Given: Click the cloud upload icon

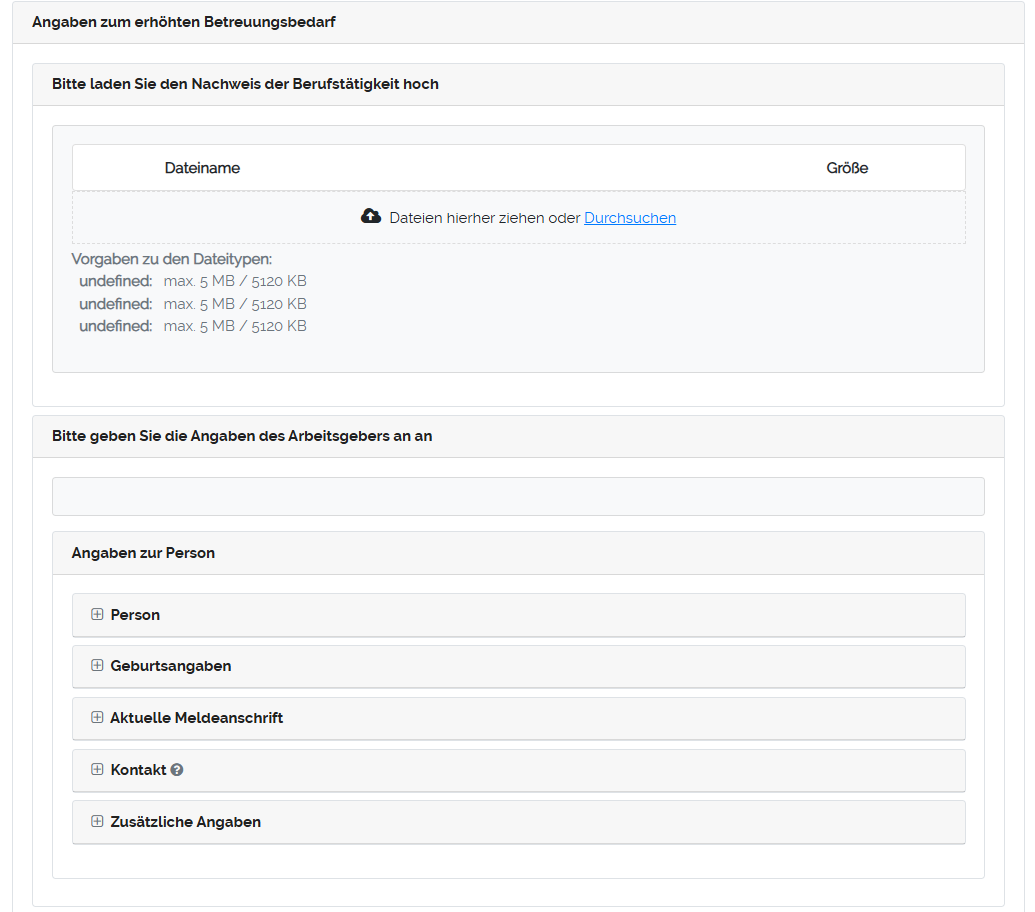Looking at the screenshot, I should point(371,217).
